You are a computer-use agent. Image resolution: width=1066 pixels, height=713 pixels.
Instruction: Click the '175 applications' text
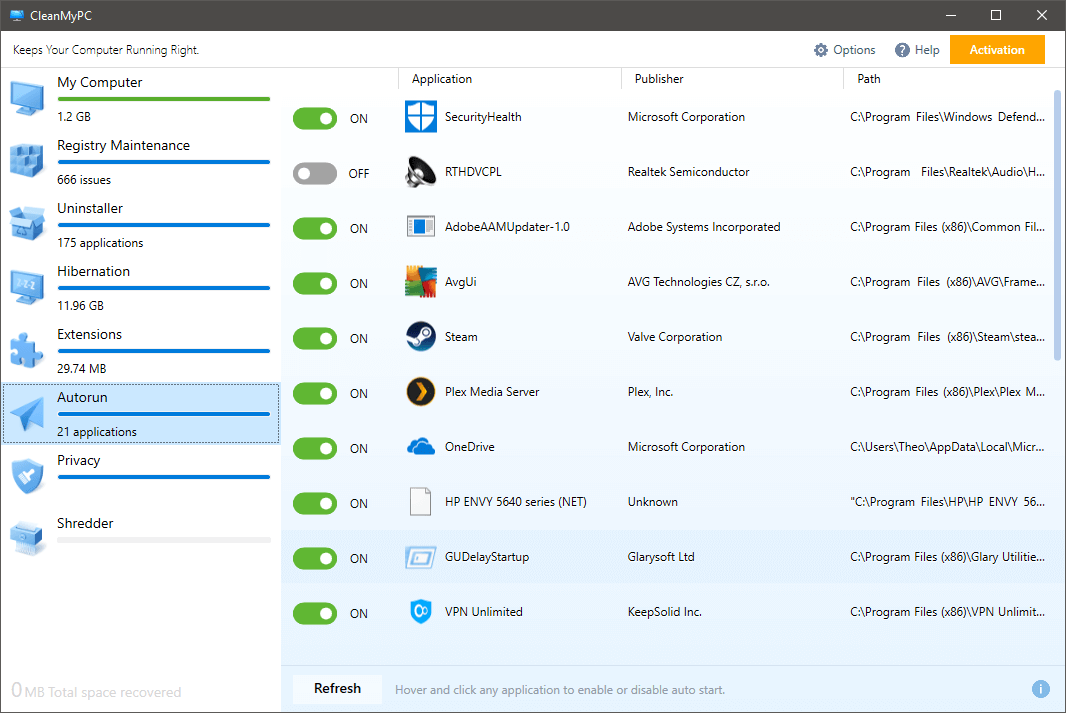(100, 243)
